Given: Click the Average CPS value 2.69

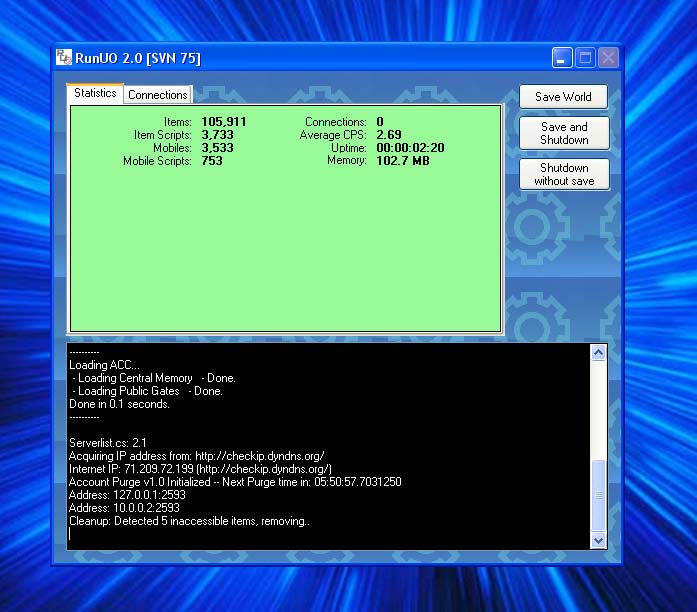Looking at the screenshot, I should [389, 135].
